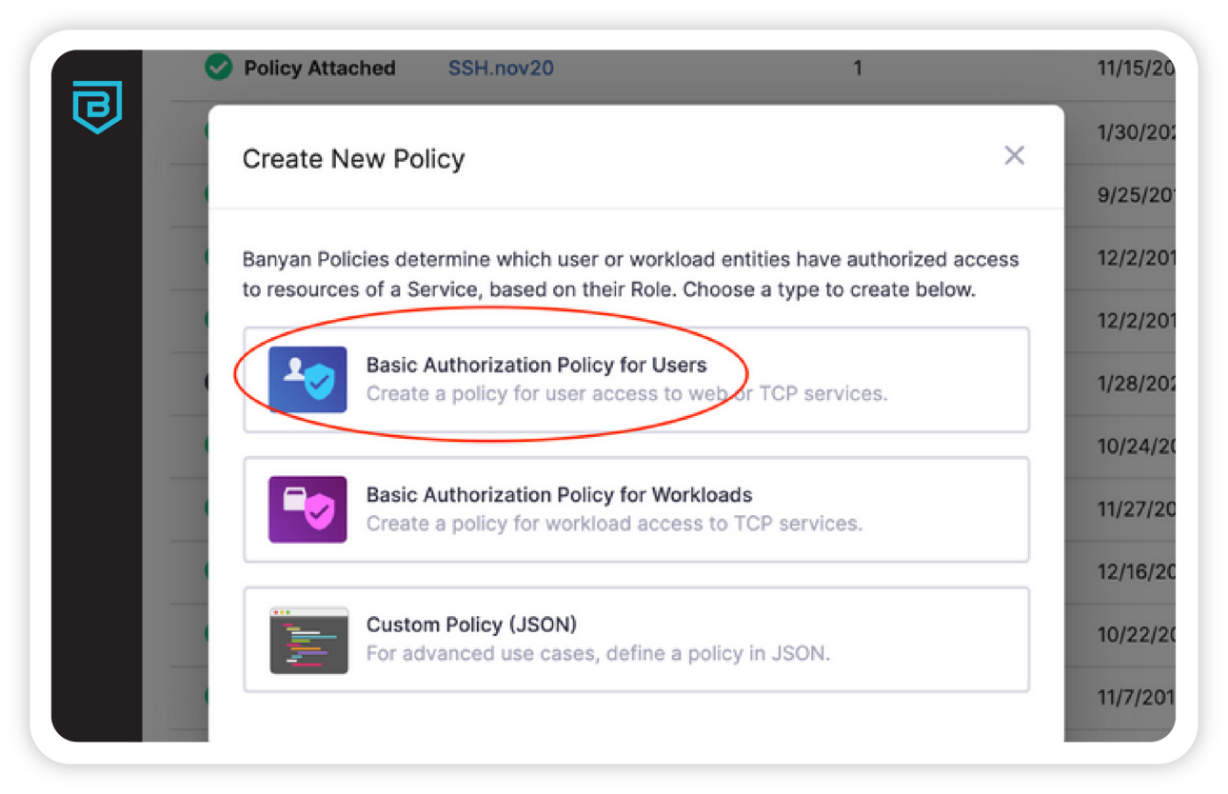
Task: Select Basic Authorization Policy for Workloads
Action: pyautogui.click(x=636, y=509)
